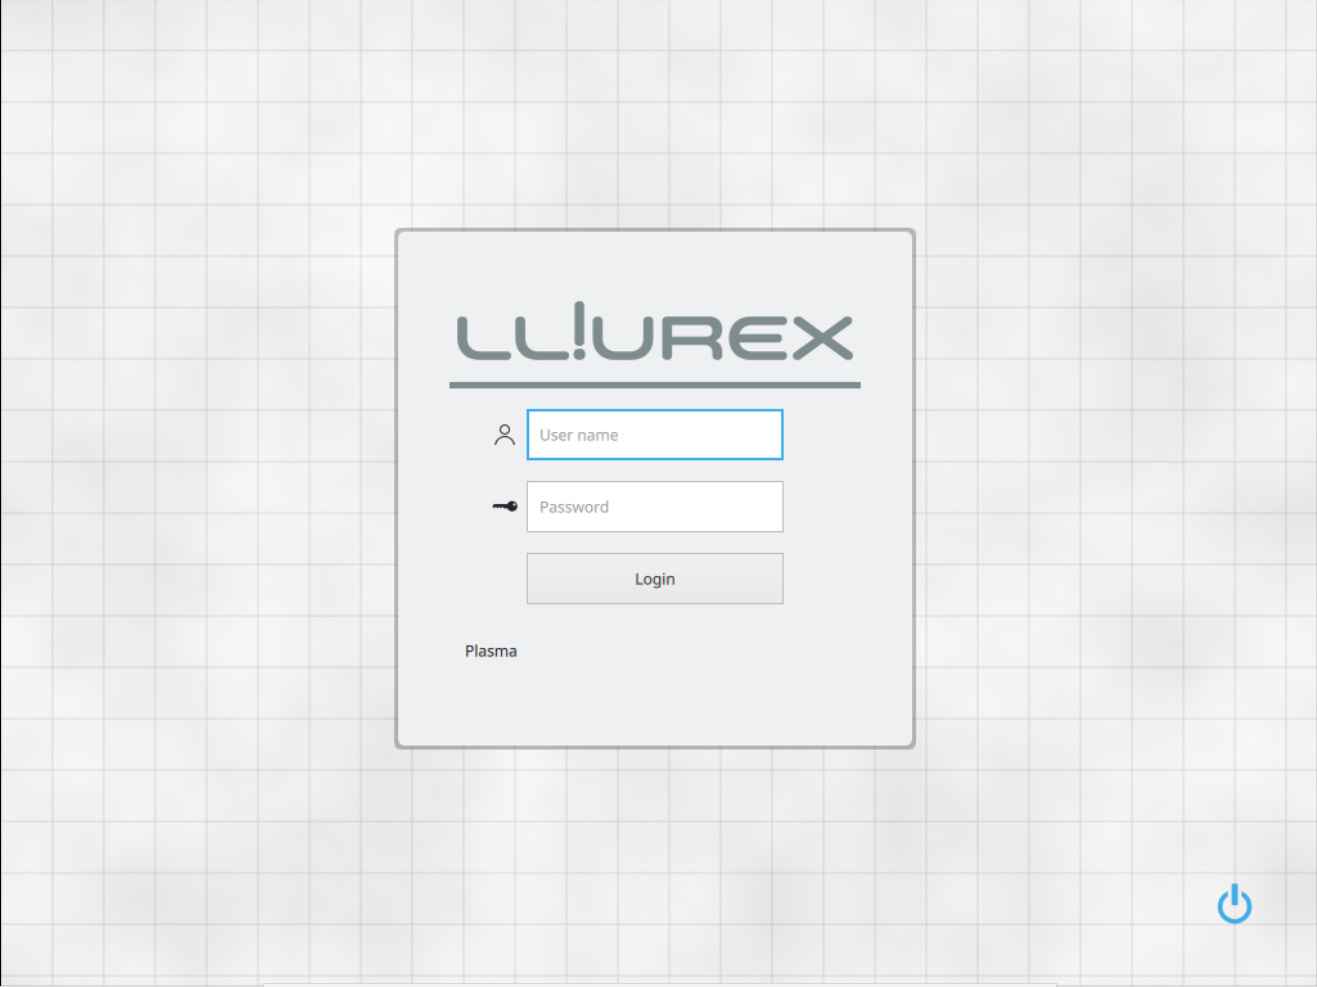
Task: Click the blue power icon
Action: pos(1234,903)
